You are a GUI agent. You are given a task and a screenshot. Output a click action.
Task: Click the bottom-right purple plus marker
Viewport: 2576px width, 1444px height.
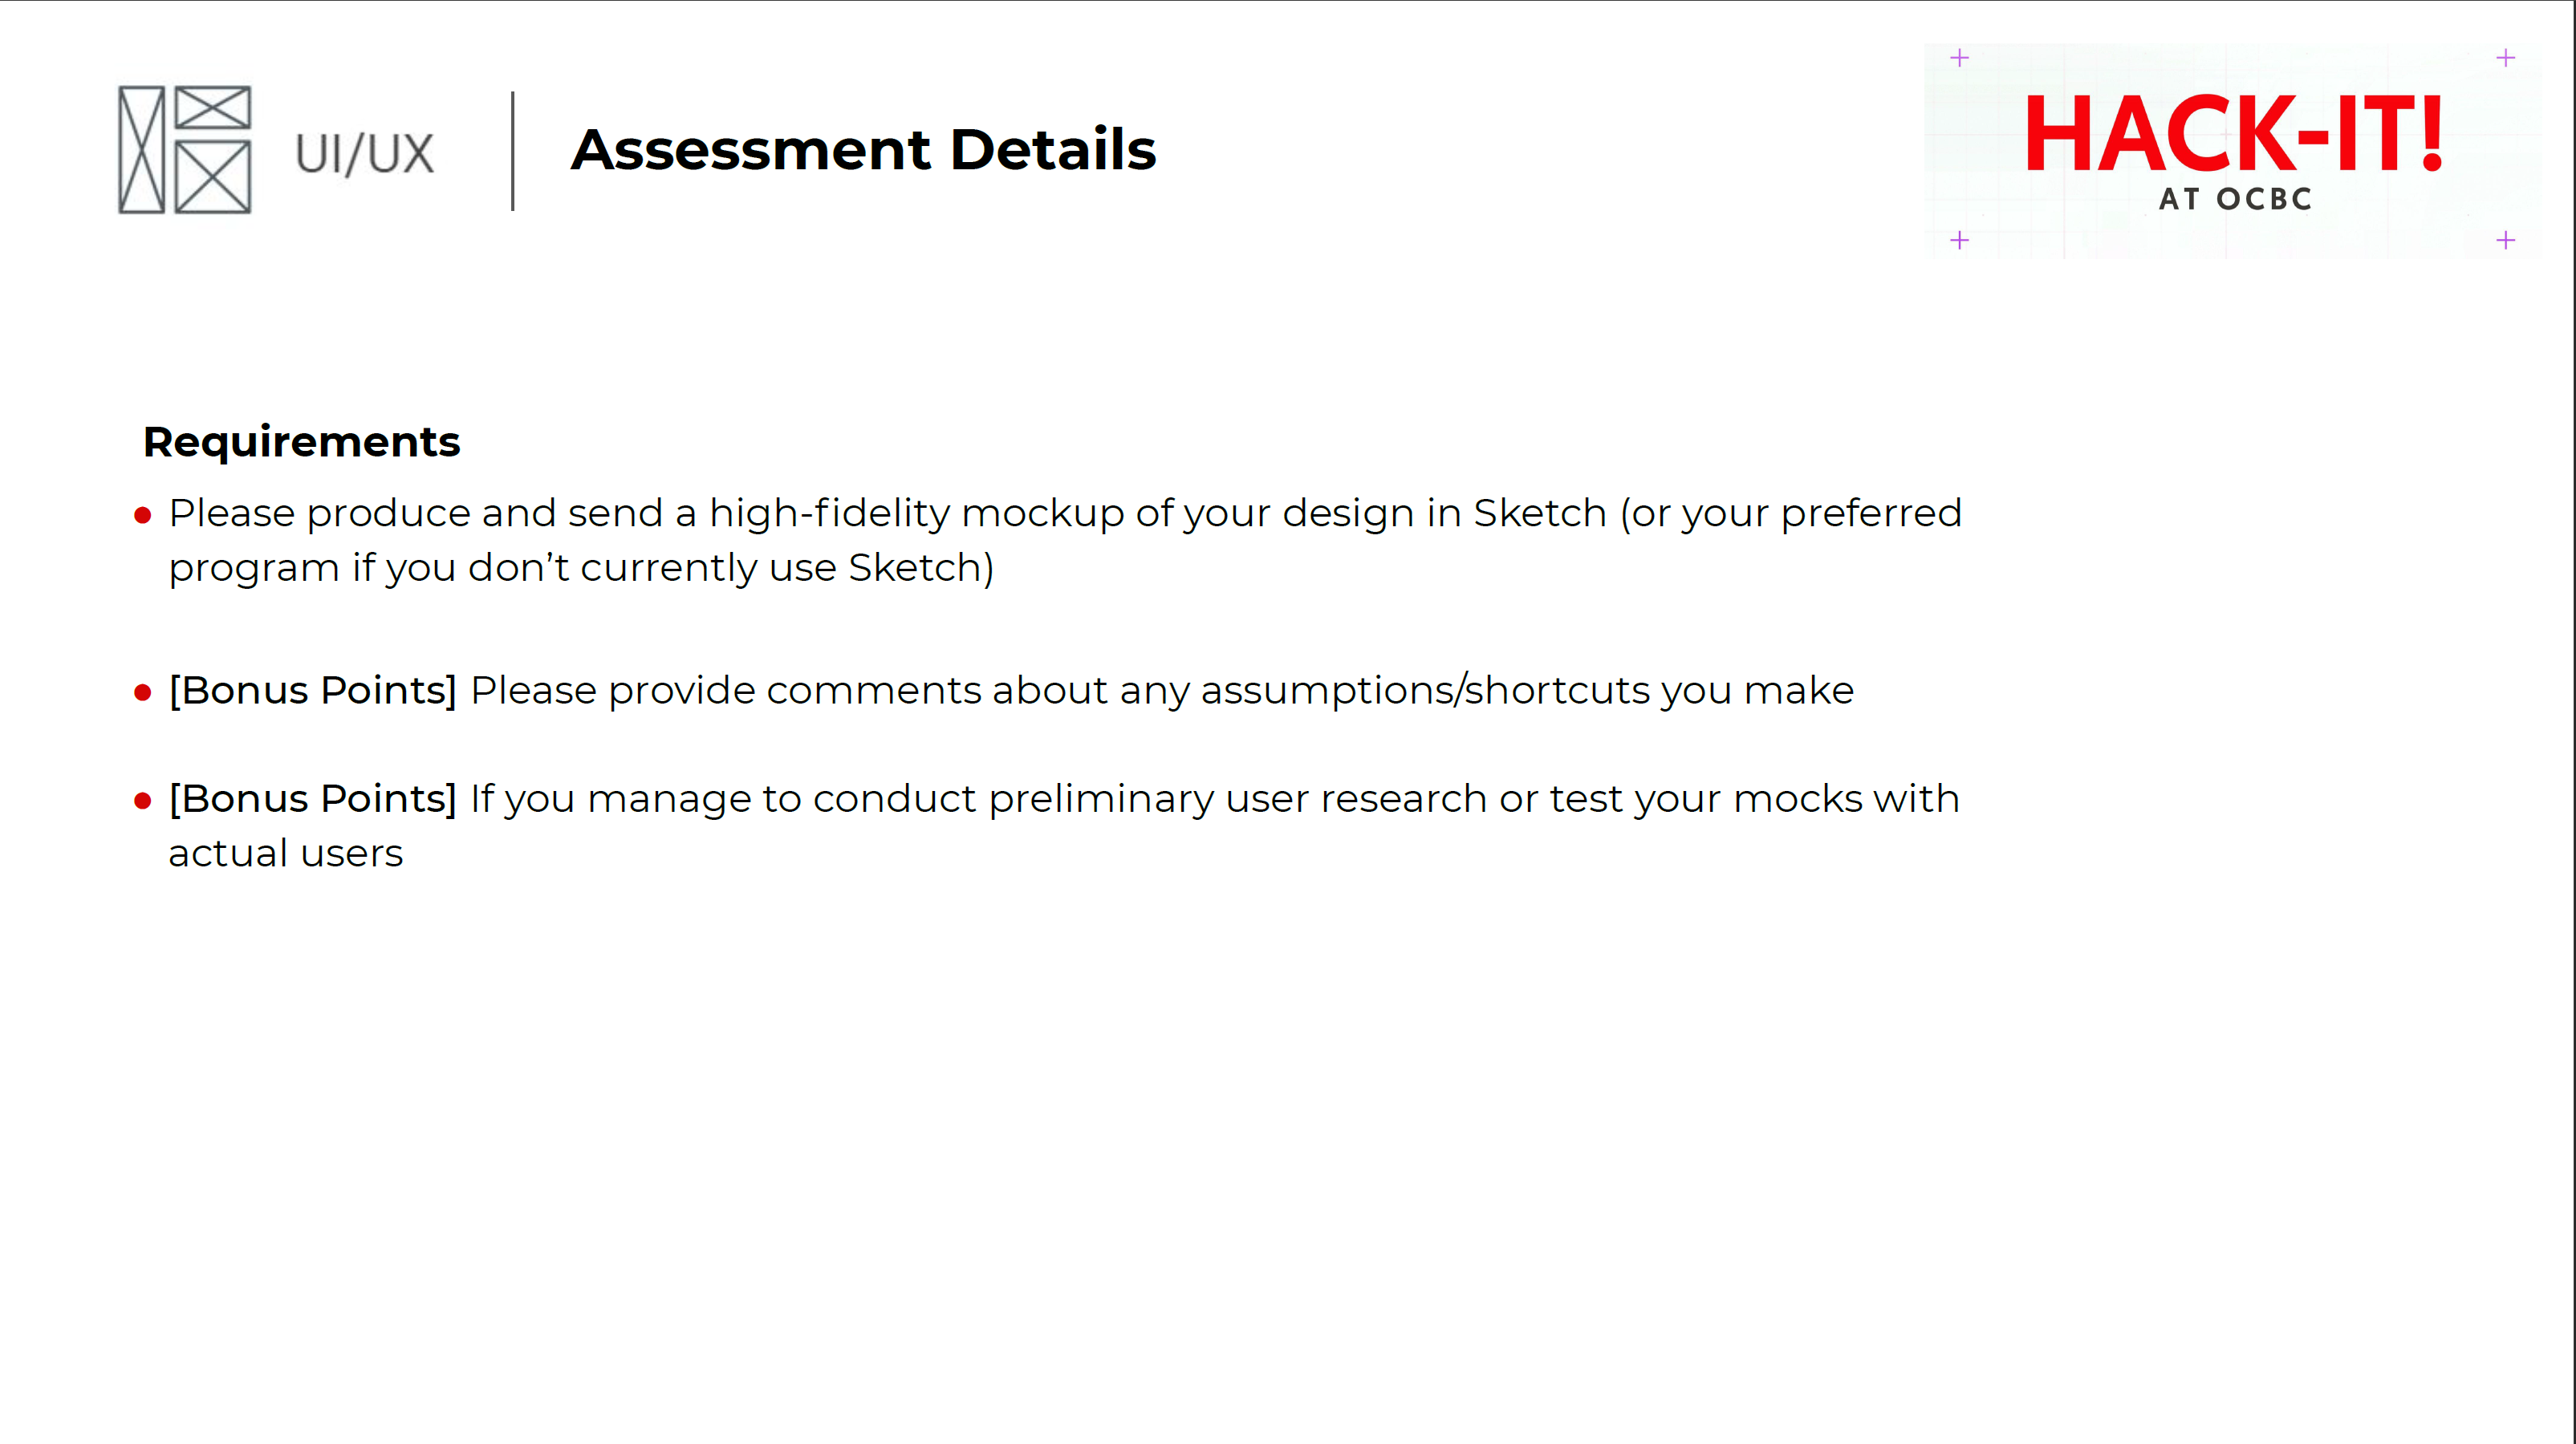click(x=2506, y=240)
